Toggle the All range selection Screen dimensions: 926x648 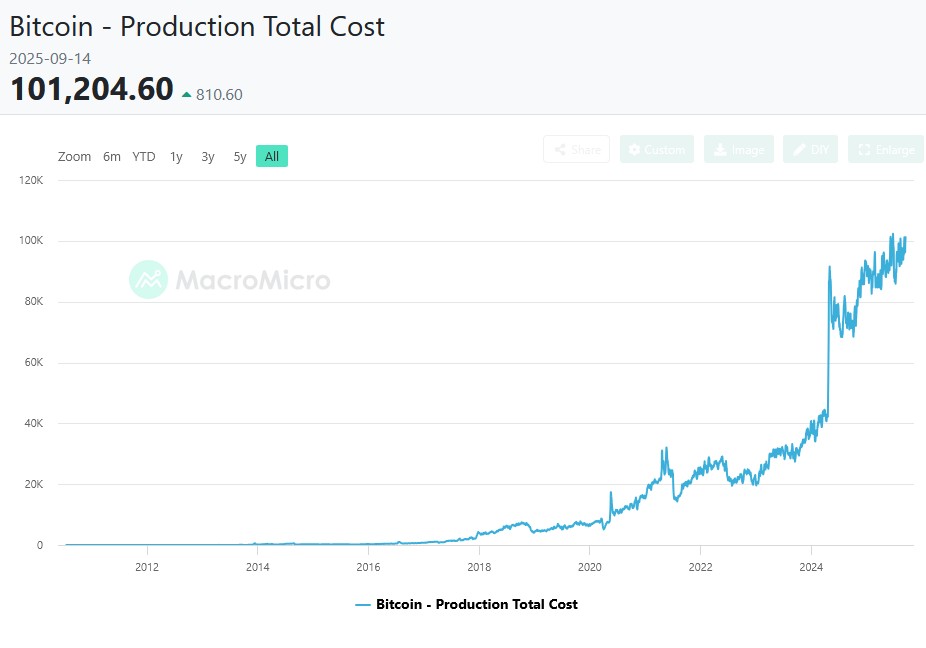click(x=271, y=157)
